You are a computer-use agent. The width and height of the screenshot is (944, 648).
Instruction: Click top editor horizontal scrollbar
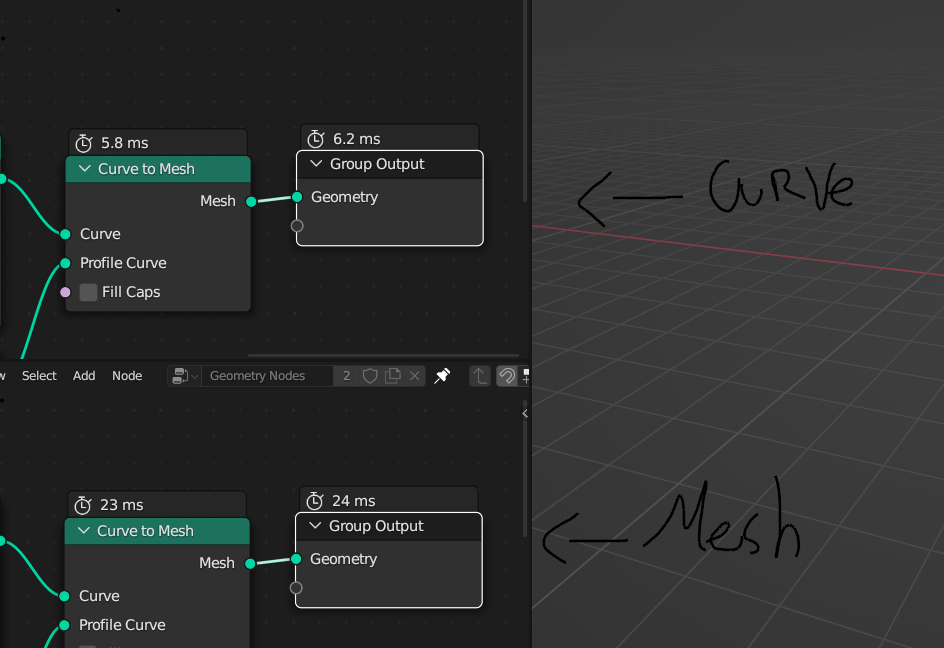pyautogui.click(x=383, y=355)
